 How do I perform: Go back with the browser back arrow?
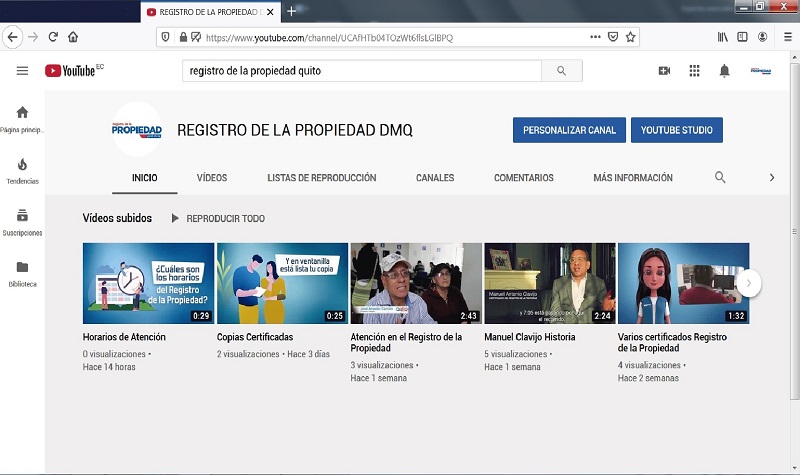(12, 37)
